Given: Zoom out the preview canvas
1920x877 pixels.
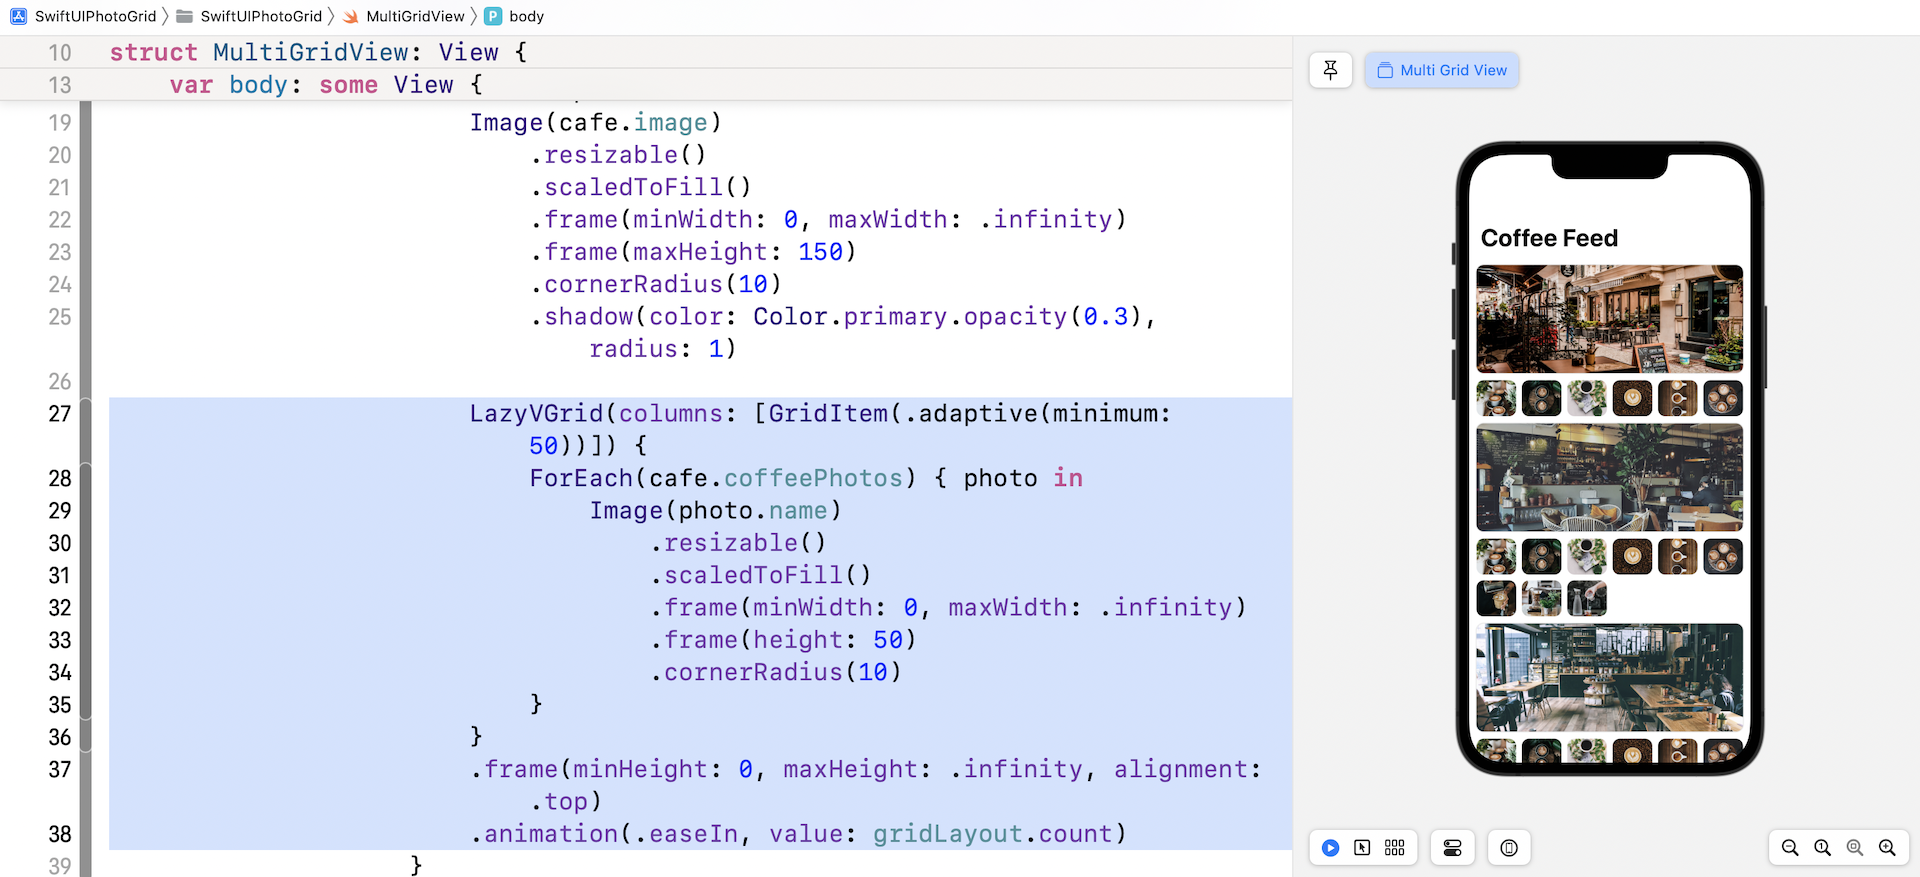Looking at the screenshot, I should click(x=1790, y=848).
